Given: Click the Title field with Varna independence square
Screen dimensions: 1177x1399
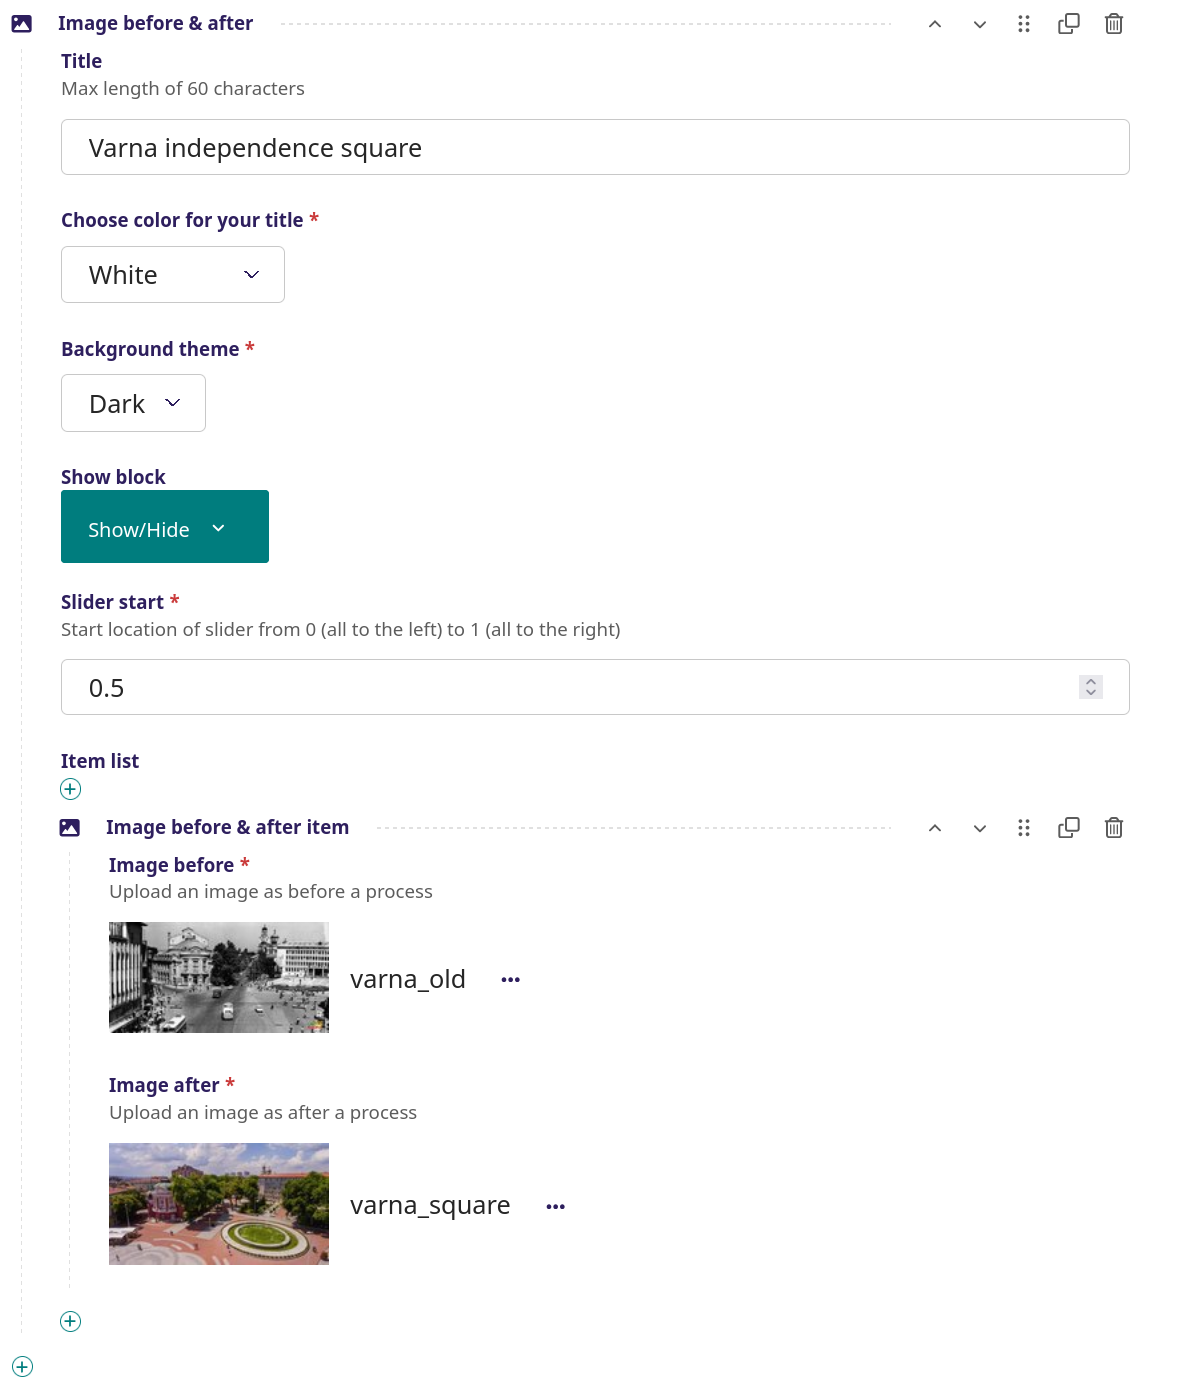Looking at the screenshot, I should 595,147.
